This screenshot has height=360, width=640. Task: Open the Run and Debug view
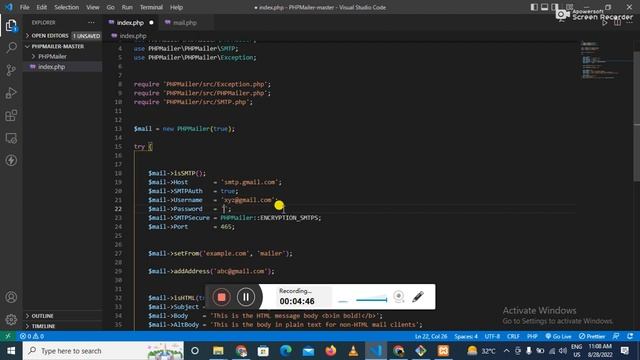pos(11,93)
